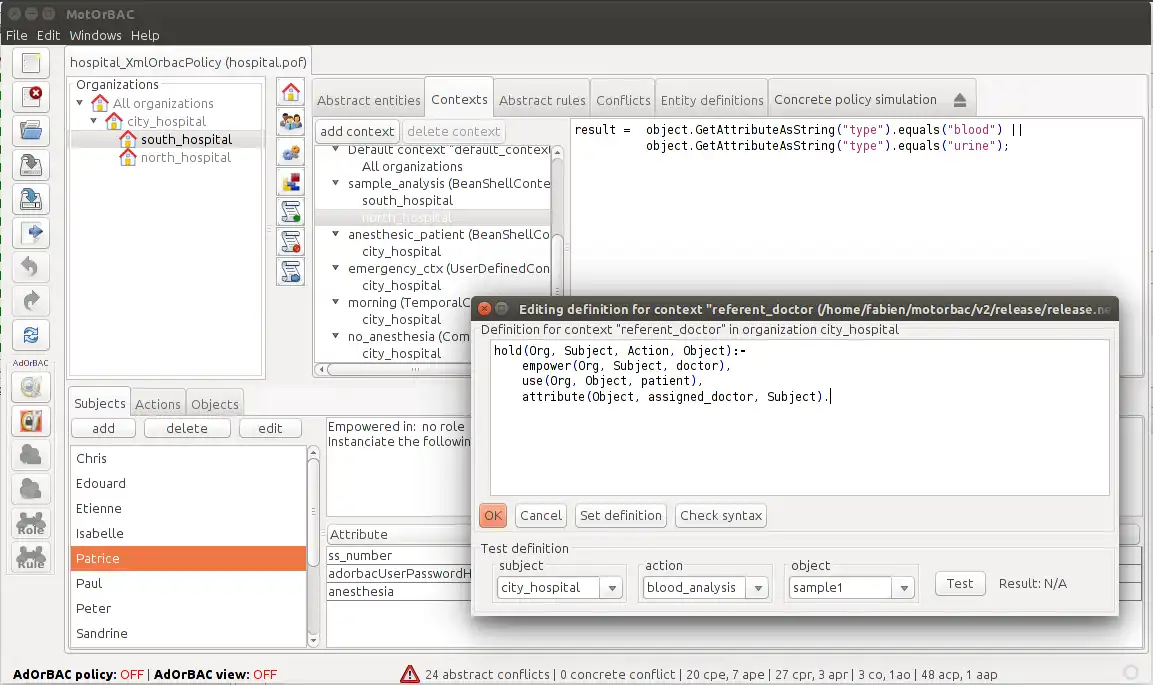1153x685 pixels.
Task: Click the roles group of people icon
Action: (x=290, y=121)
